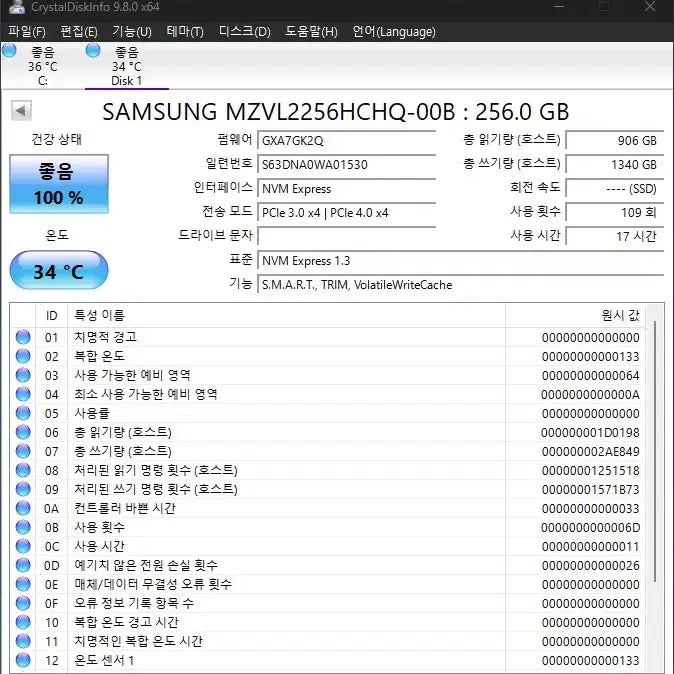Select the 예기치 않은 전원 손실 횟수 attribute
The image size is (674, 674).
point(146,565)
